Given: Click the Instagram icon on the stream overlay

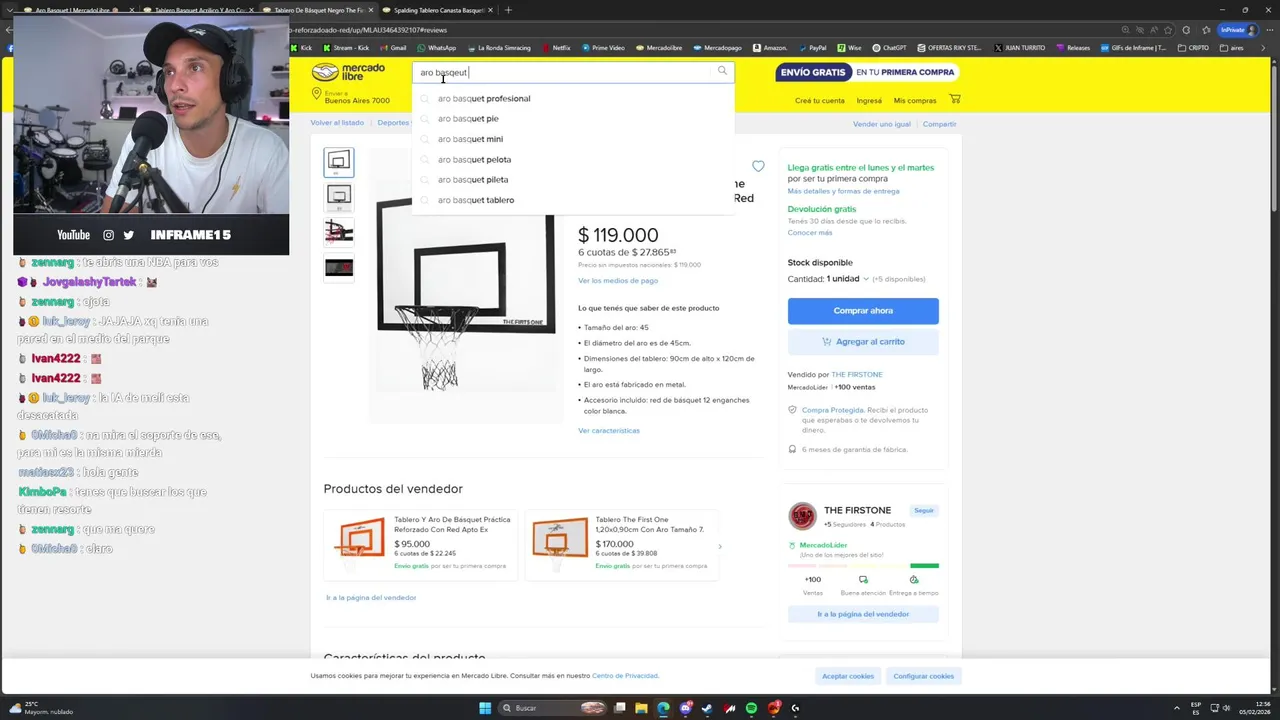Looking at the screenshot, I should pyautogui.click(x=109, y=235).
